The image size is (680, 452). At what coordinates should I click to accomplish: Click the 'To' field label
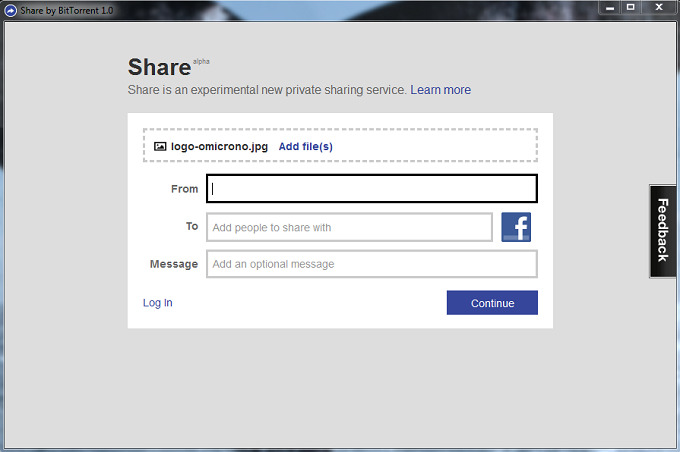click(192, 226)
